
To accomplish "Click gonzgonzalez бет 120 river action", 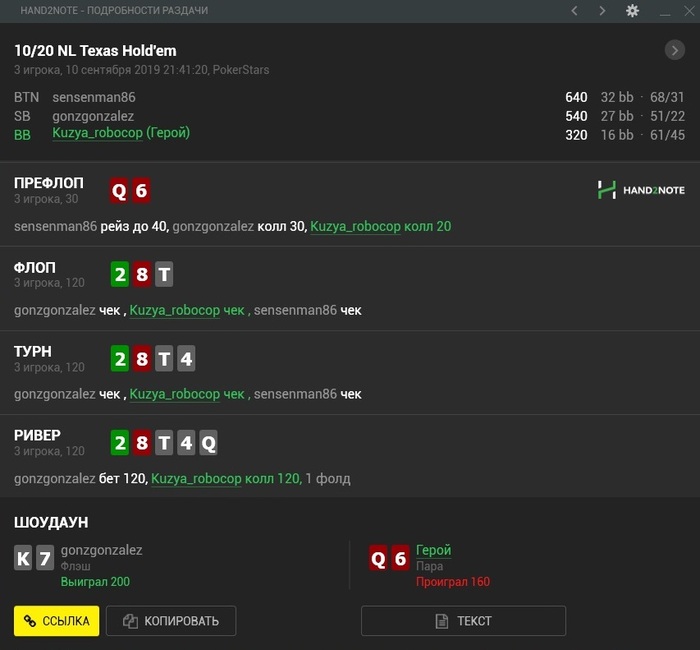I will click(80, 479).
